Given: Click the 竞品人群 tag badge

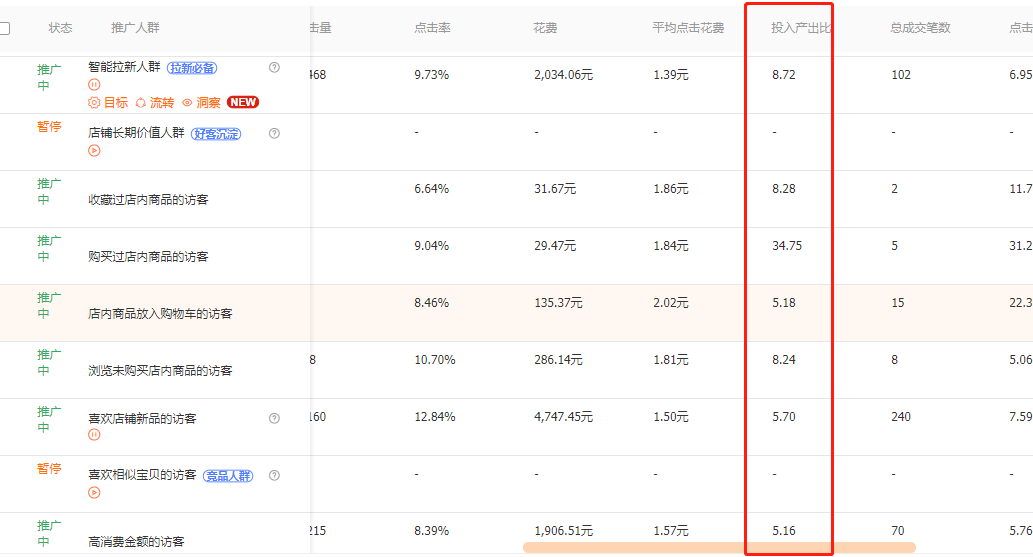Looking at the screenshot, I should (229, 476).
